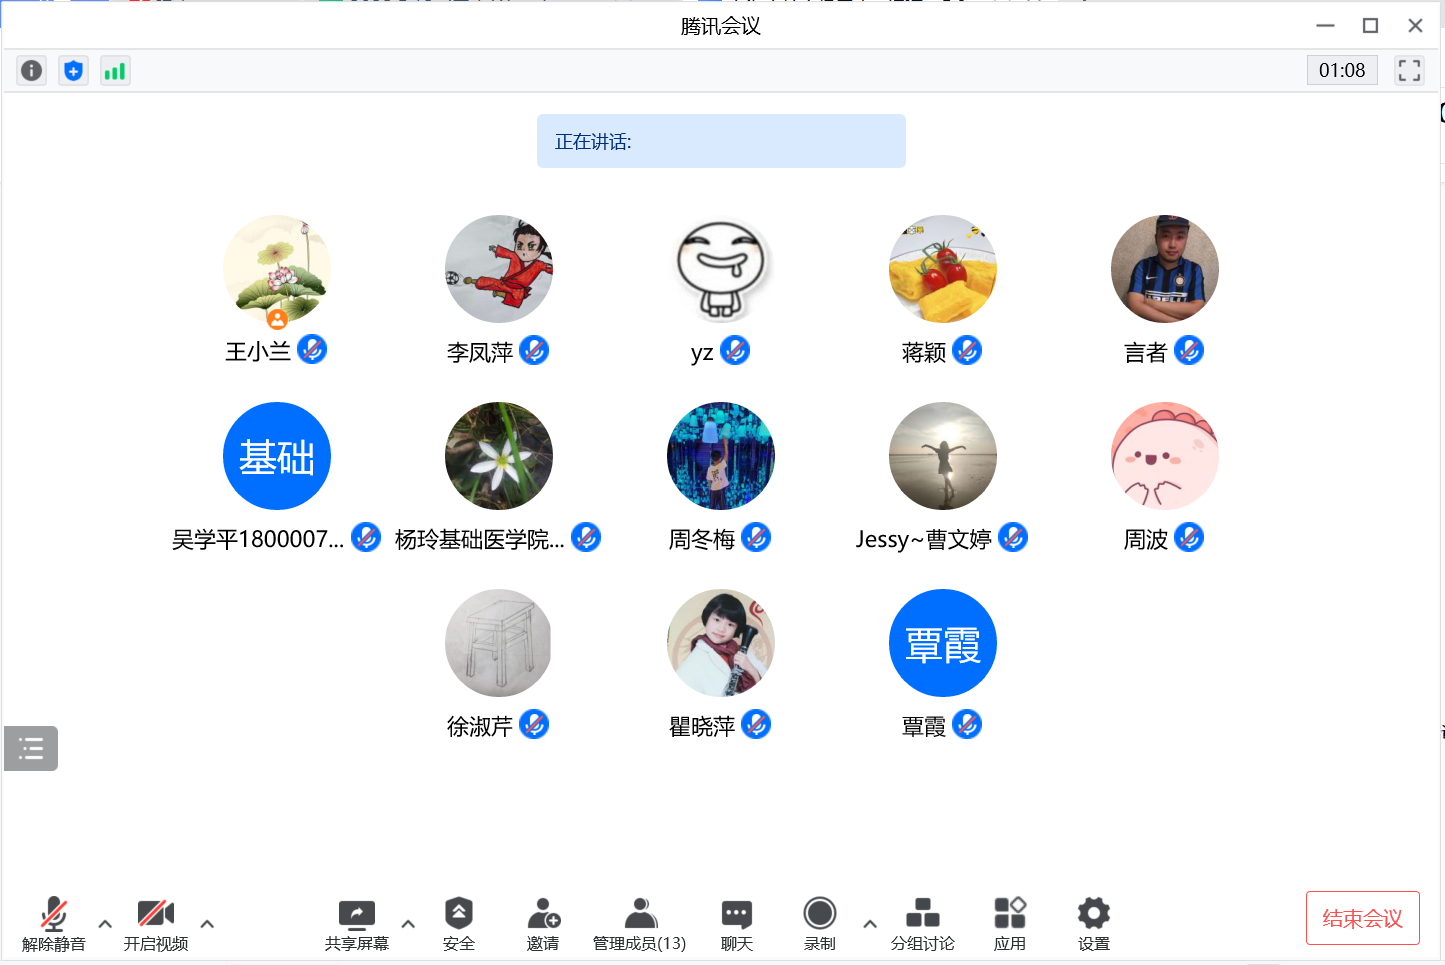This screenshot has height=965, width=1445.
Task: Open 管理成员(13) member list
Action: click(x=640, y=923)
